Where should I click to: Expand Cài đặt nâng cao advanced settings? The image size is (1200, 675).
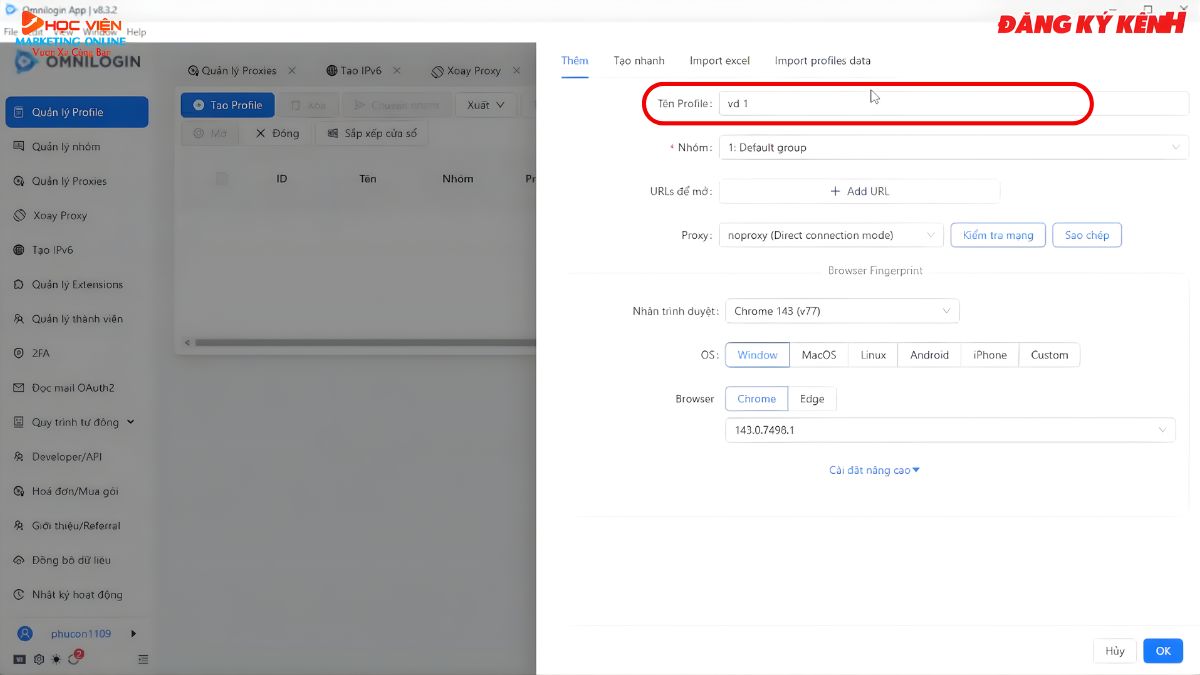tap(874, 470)
